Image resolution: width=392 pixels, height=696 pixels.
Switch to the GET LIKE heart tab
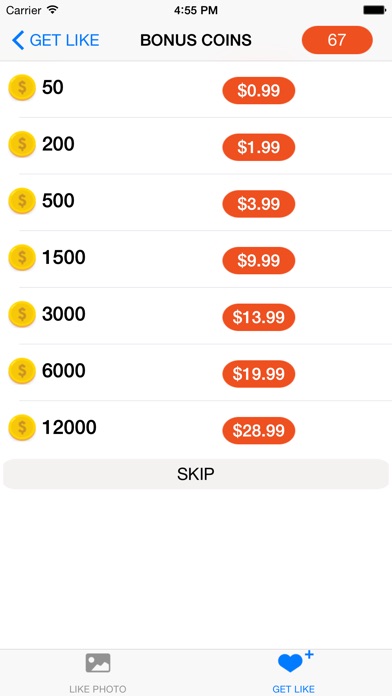pyautogui.click(x=294, y=672)
